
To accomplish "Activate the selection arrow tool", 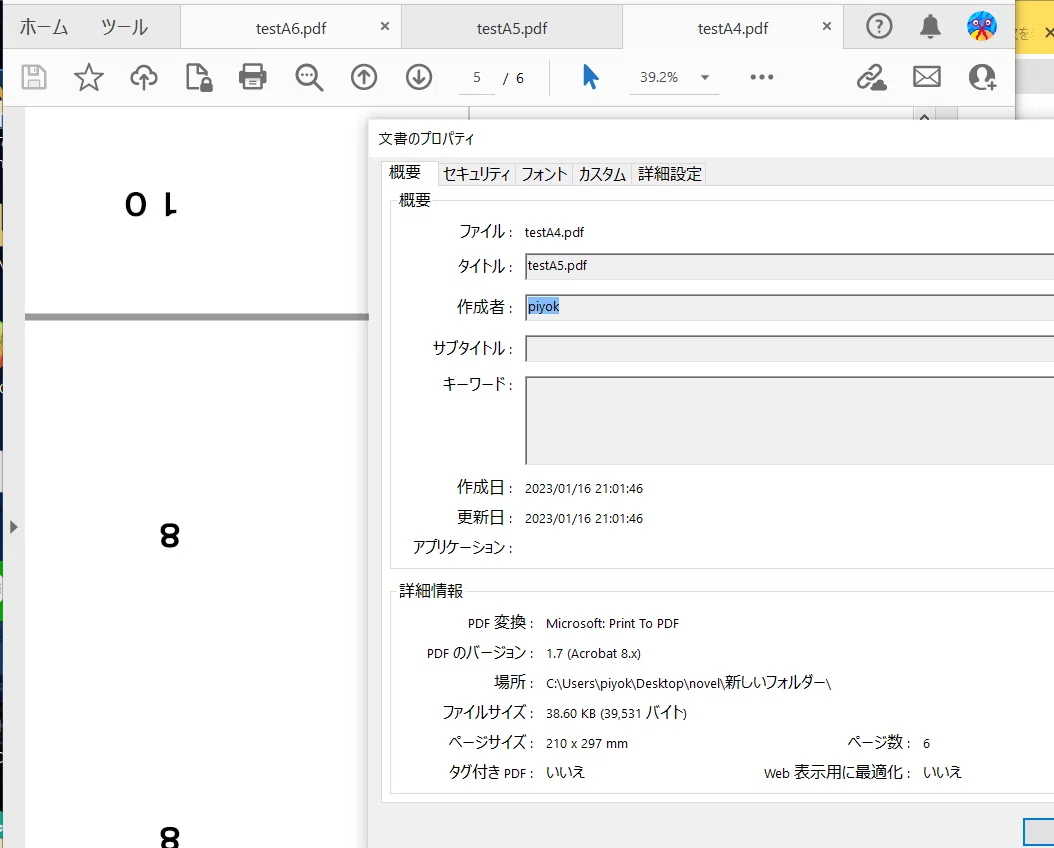I will [x=590, y=77].
